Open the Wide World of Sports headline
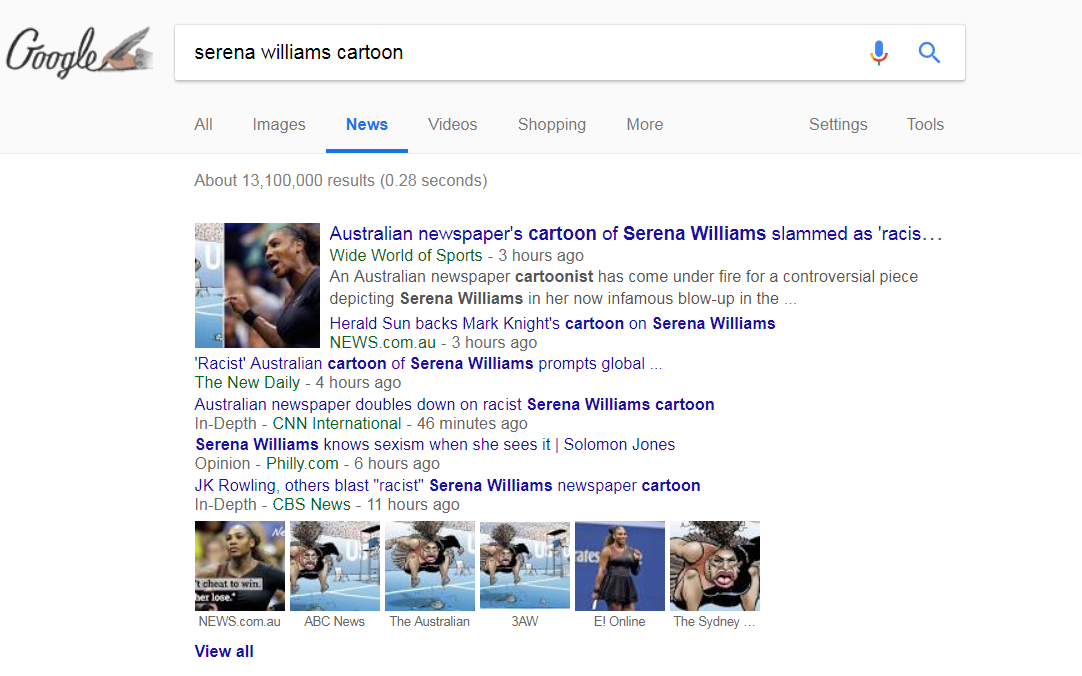This screenshot has width=1082, height=676. pyautogui.click(x=635, y=234)
